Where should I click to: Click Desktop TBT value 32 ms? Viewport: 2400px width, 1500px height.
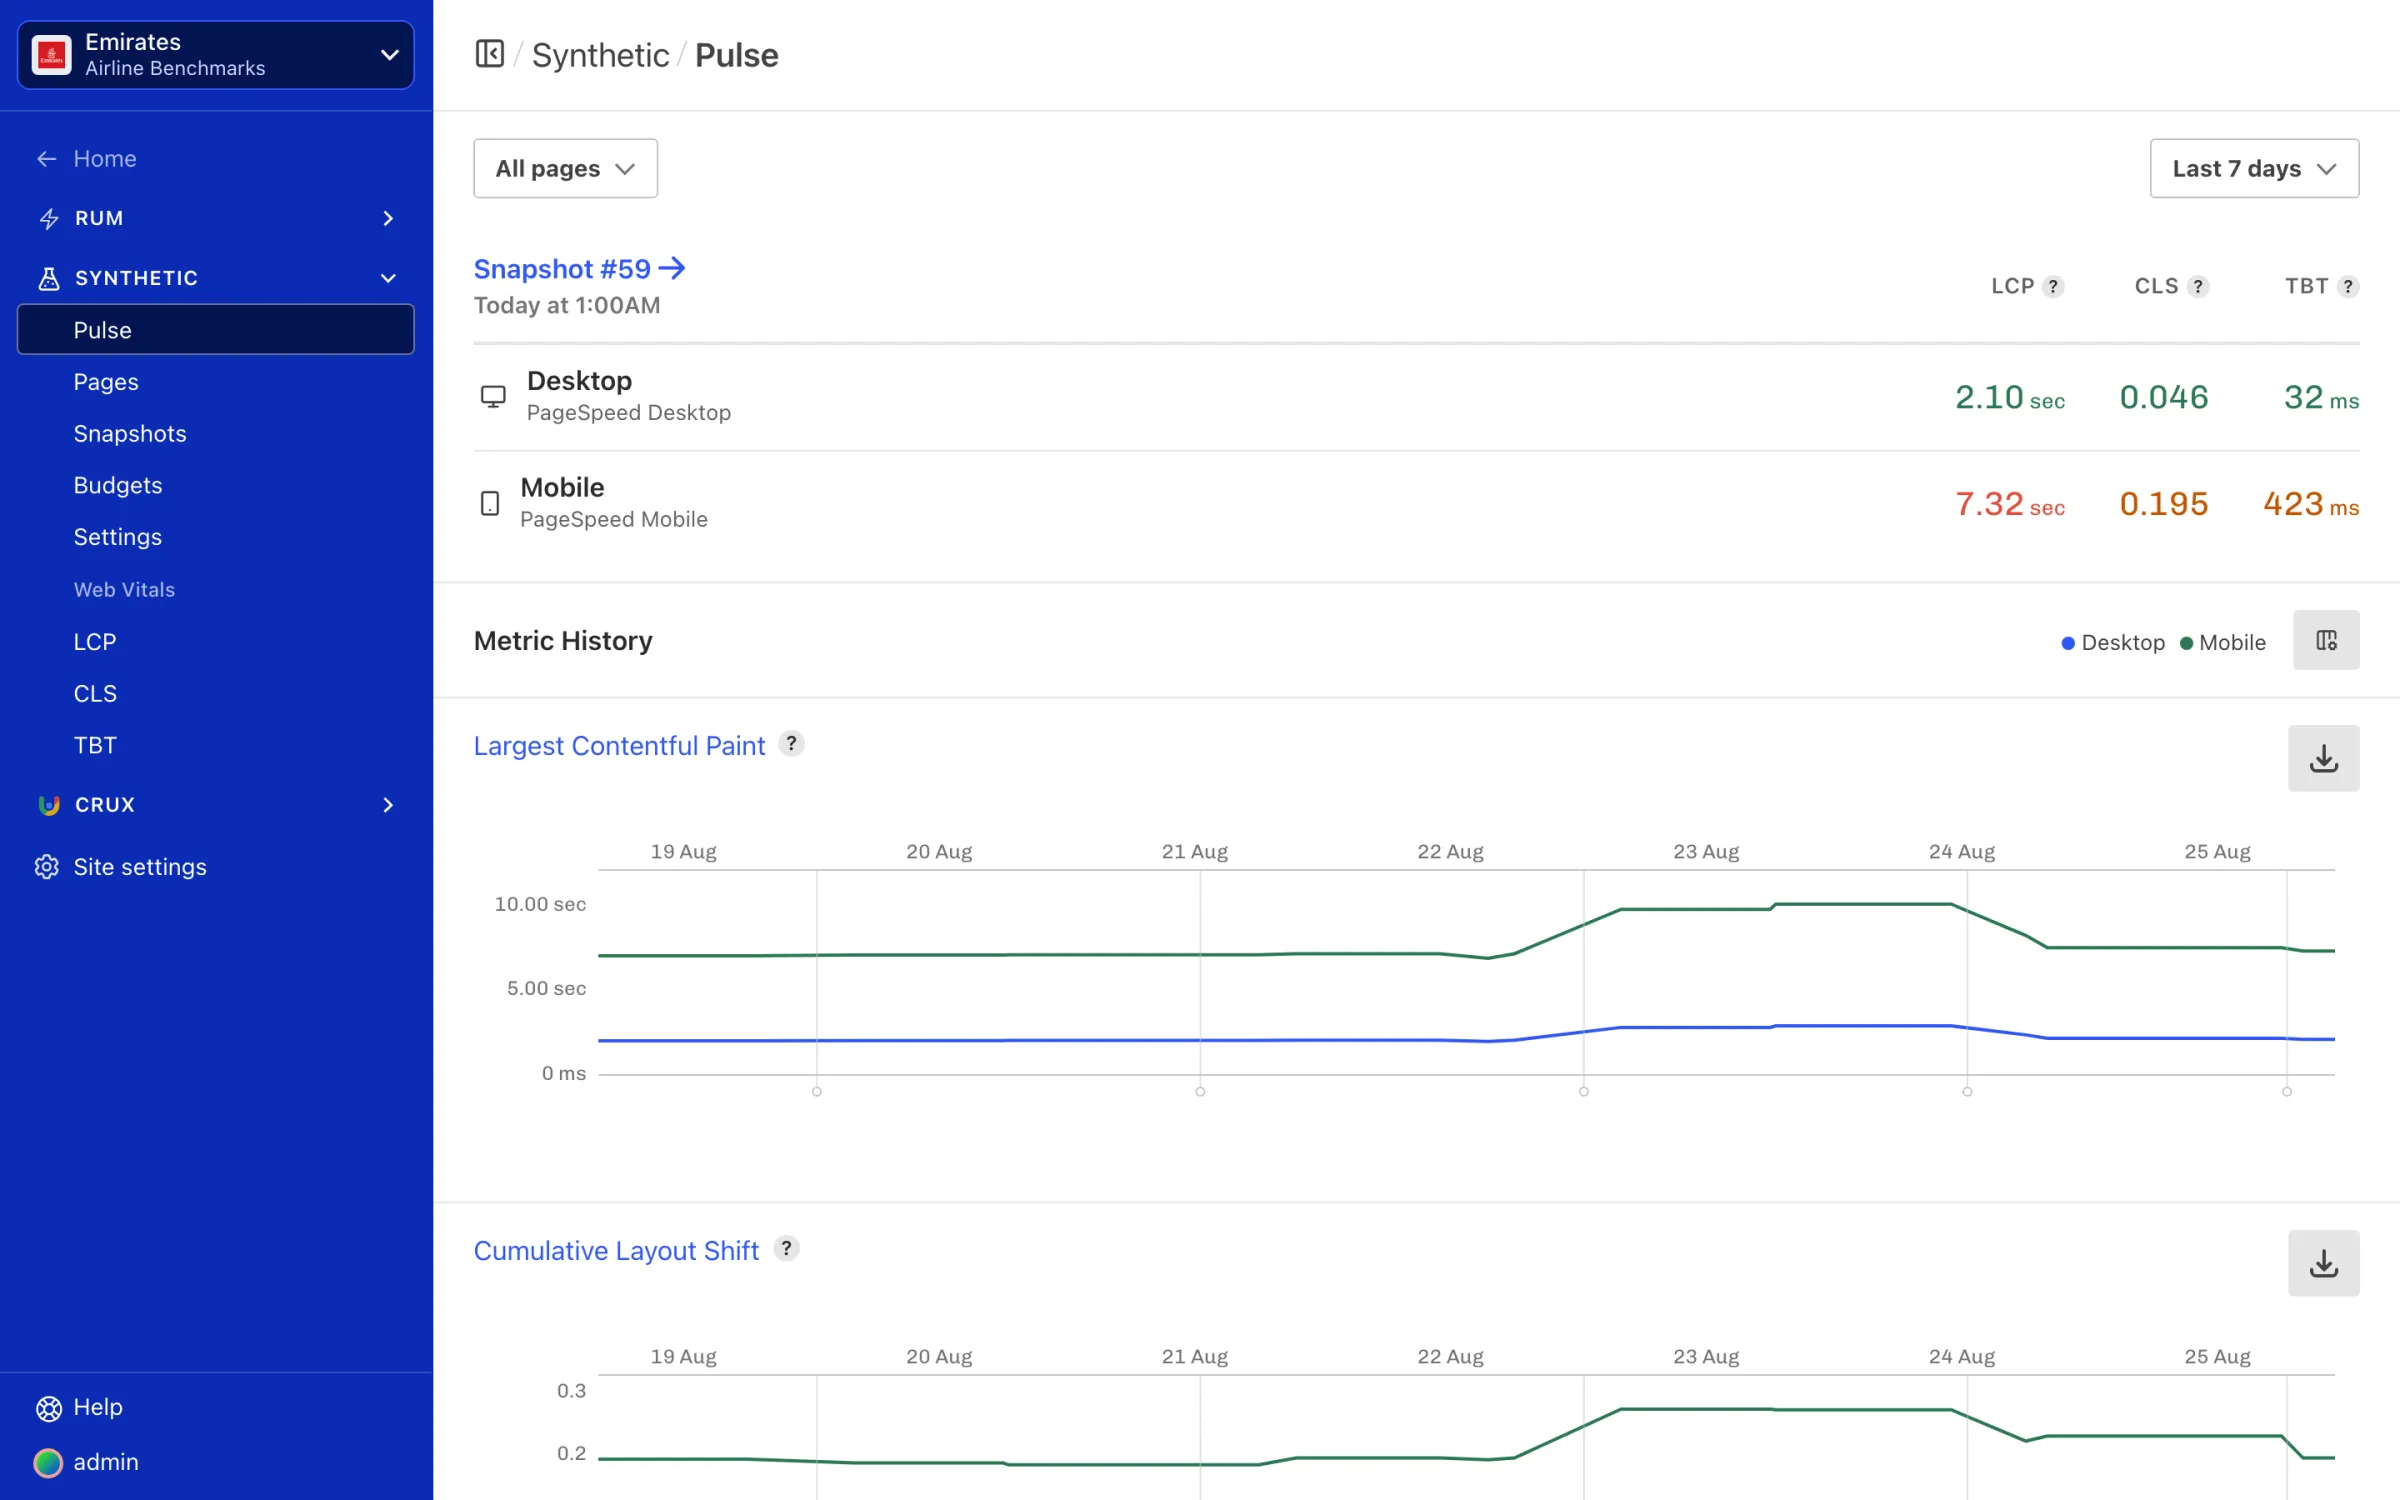pos(2321,398)
